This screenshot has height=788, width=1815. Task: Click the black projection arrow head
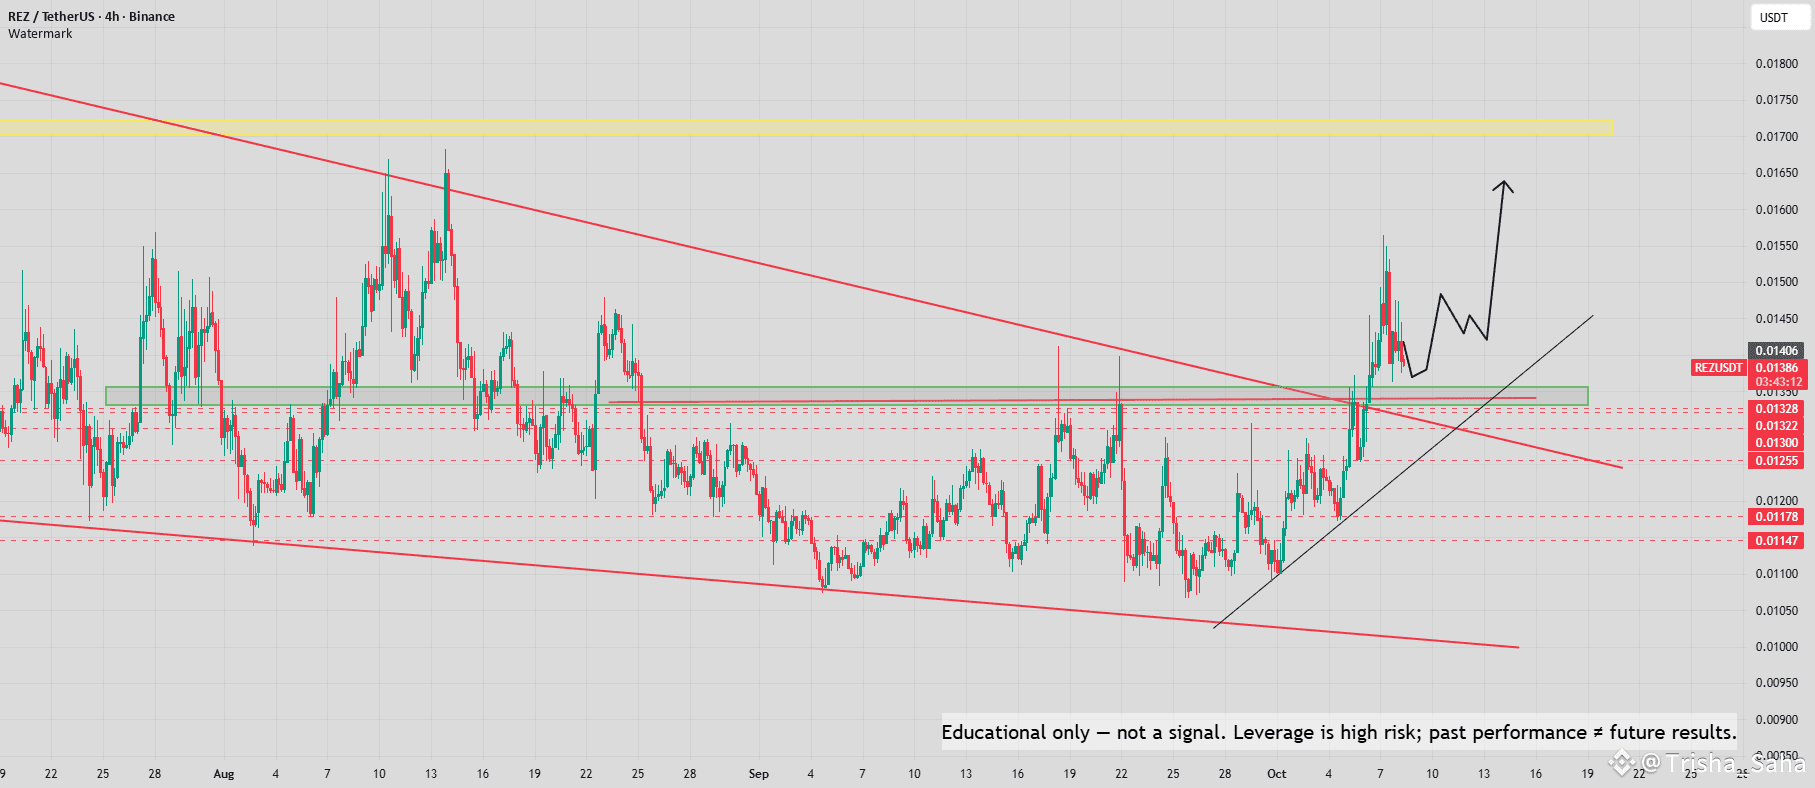[1503, 186]
